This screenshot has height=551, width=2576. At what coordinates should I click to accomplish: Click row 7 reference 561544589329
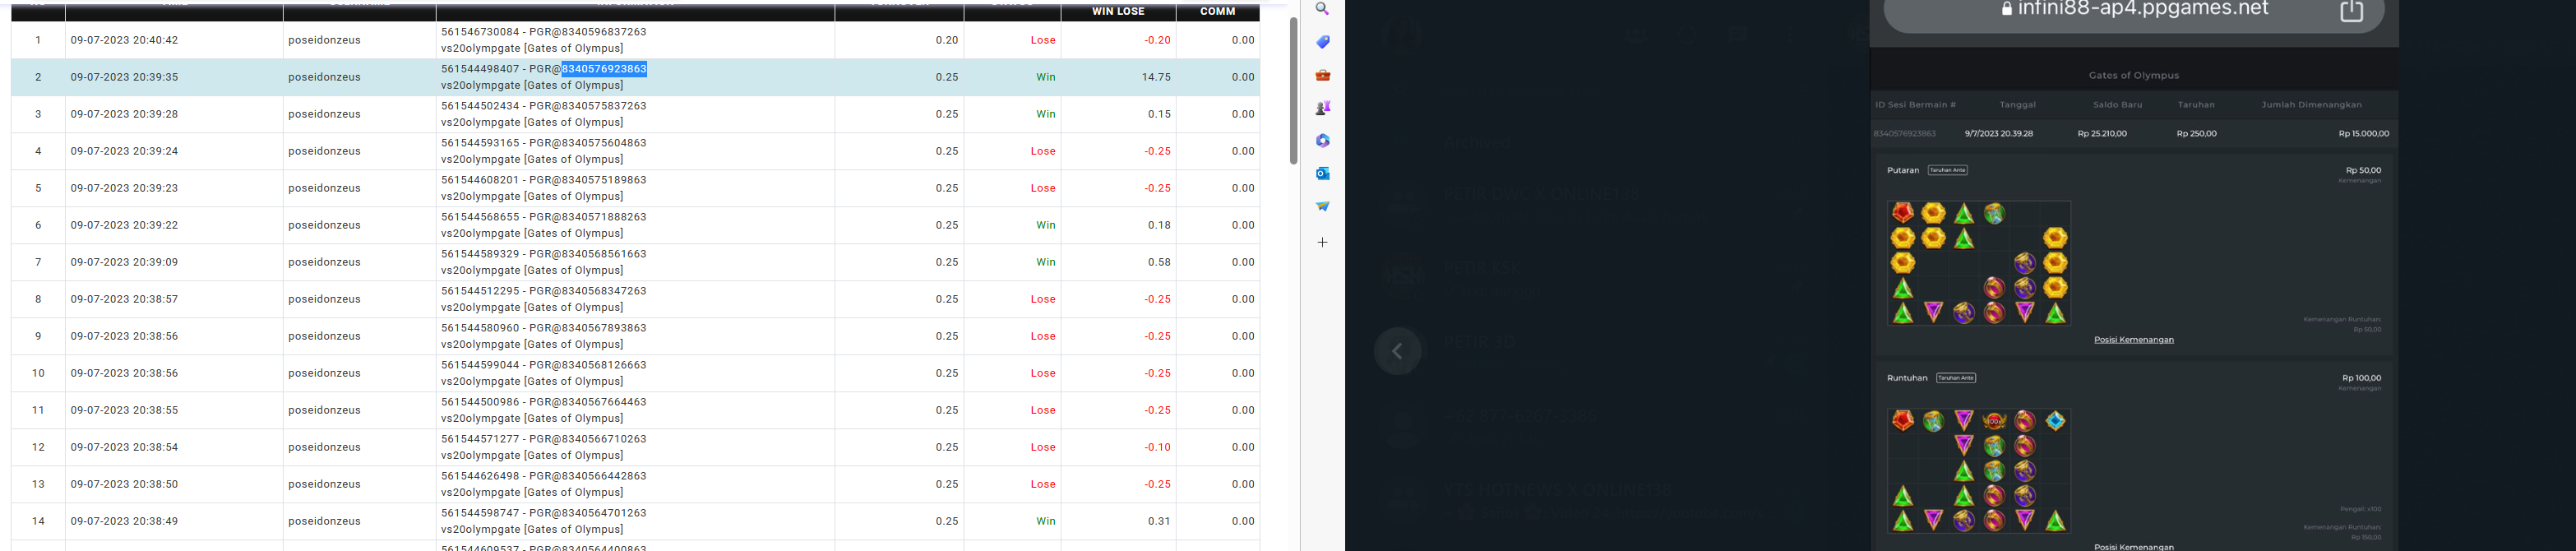tap(480, 254)
